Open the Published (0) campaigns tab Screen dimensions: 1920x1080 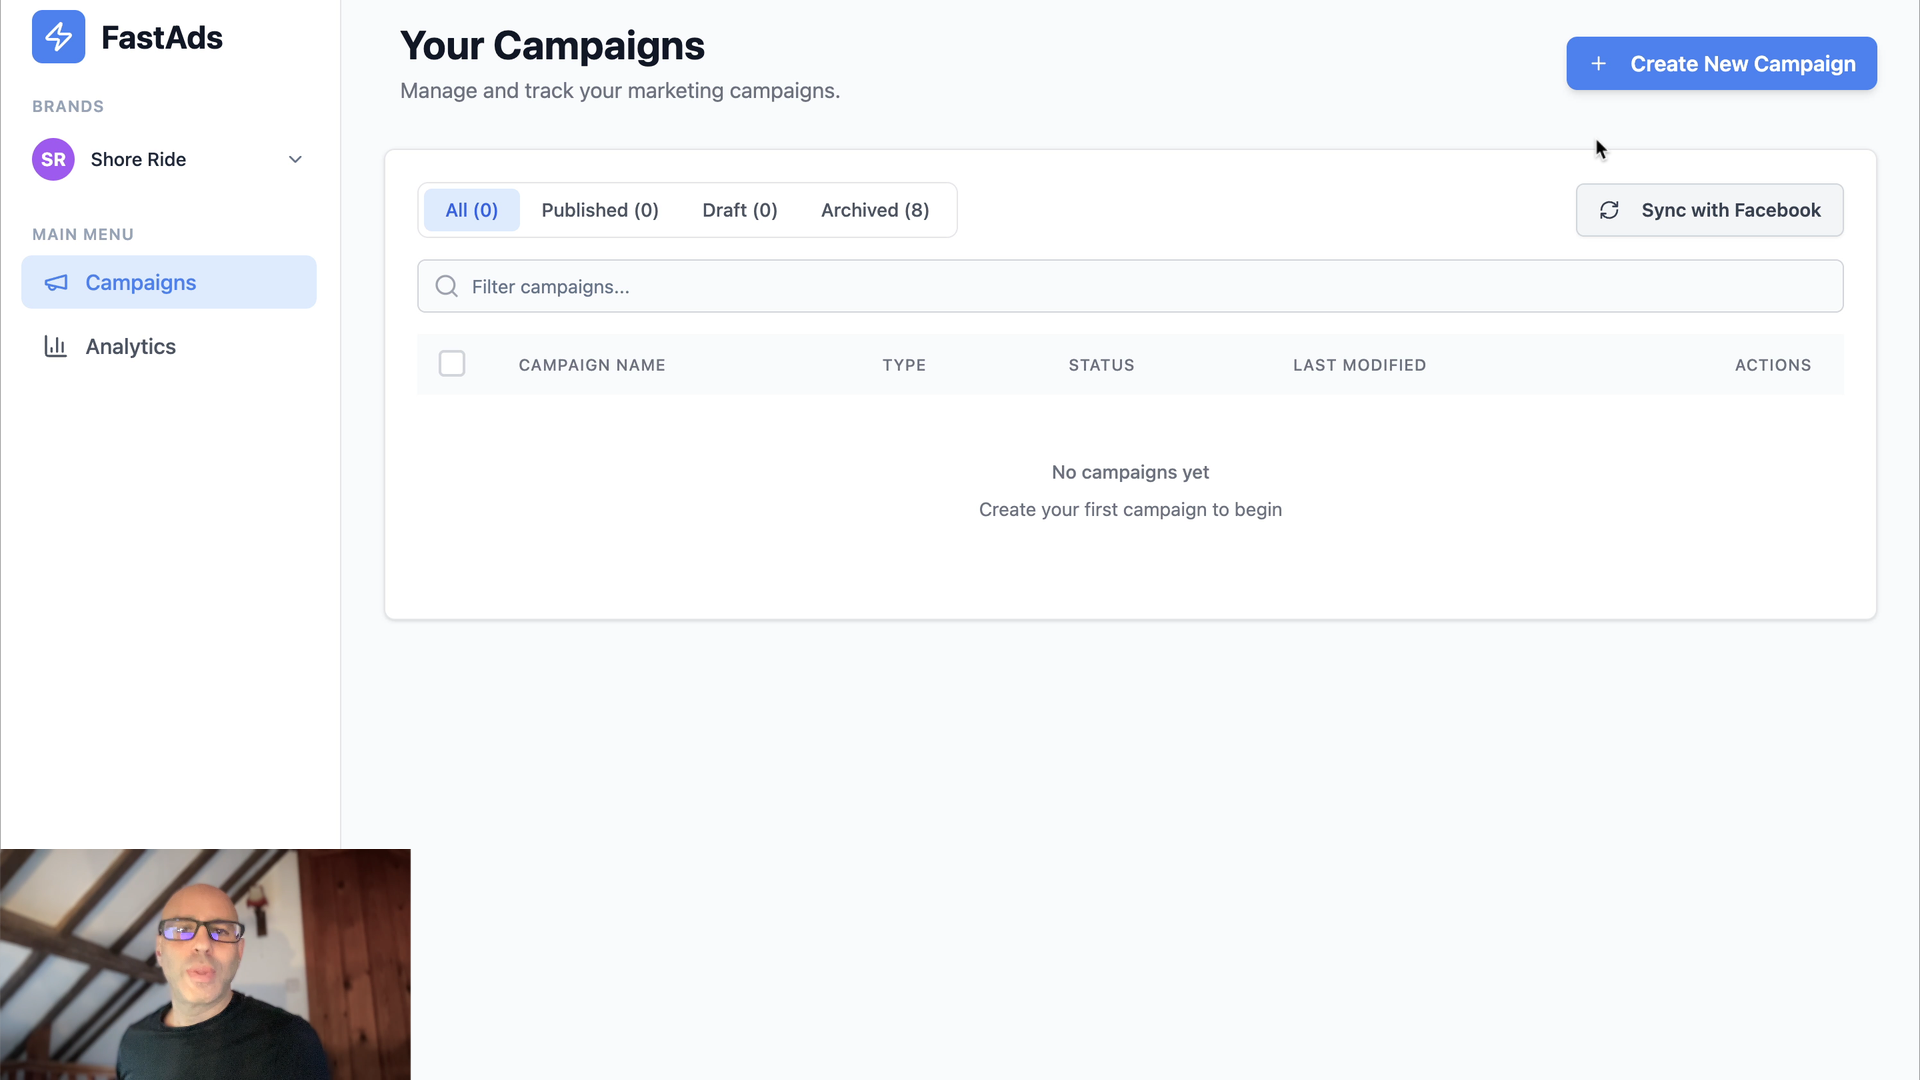pyautogui.click(x=600, y=210)
